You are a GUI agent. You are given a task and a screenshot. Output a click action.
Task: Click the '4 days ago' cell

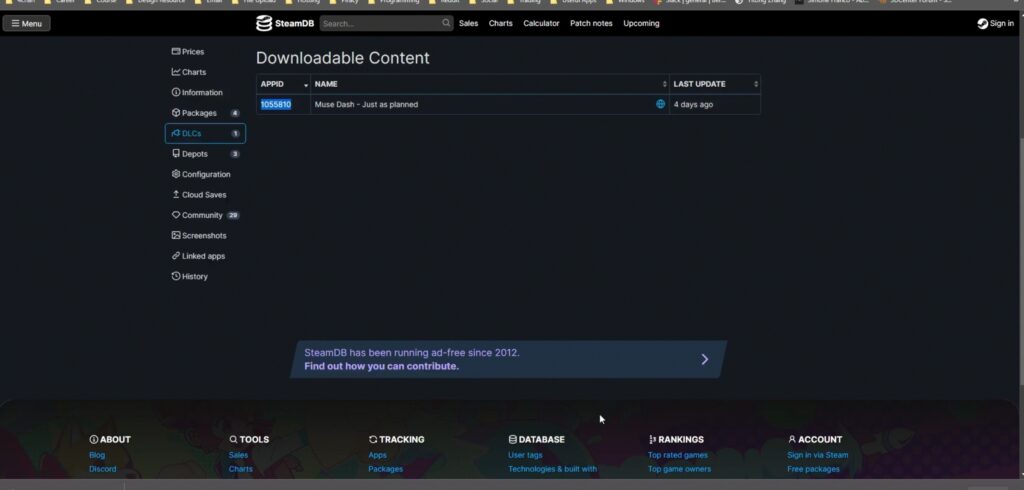(715, 105)
